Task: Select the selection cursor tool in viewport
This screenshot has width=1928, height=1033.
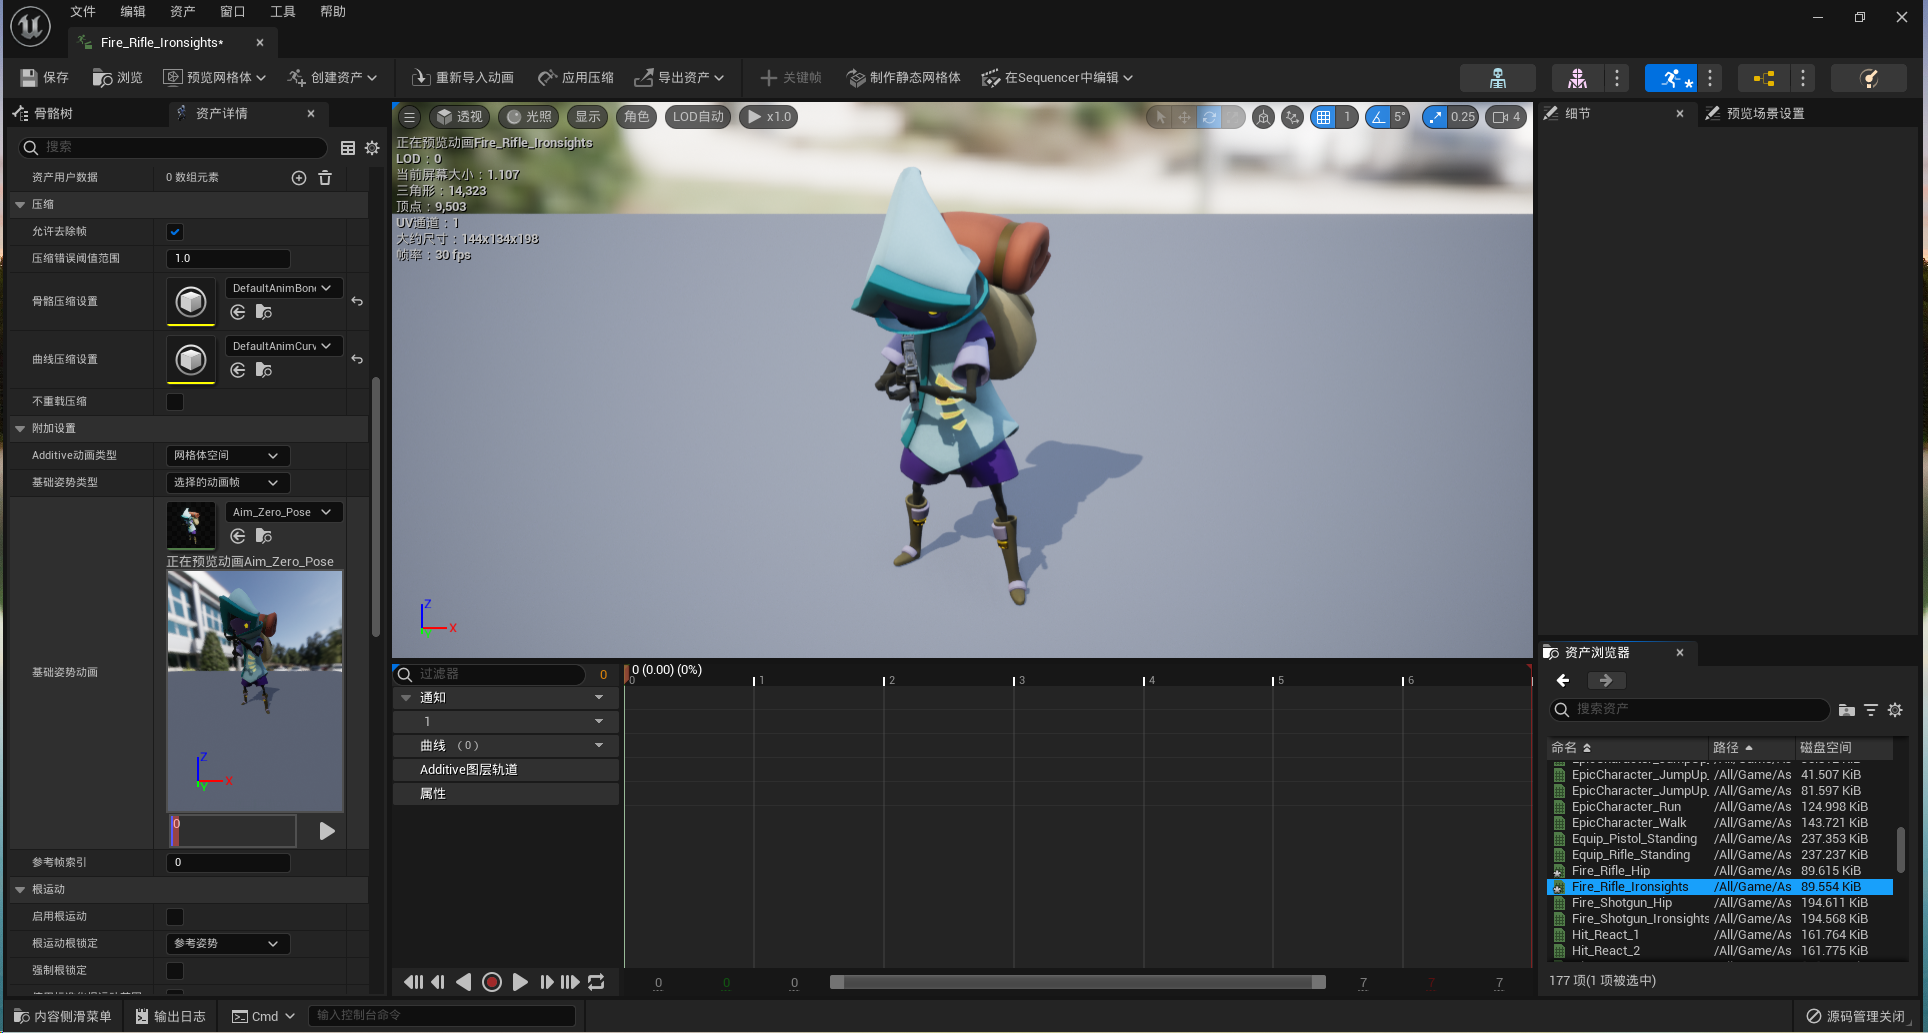Action: point(1160,117)
